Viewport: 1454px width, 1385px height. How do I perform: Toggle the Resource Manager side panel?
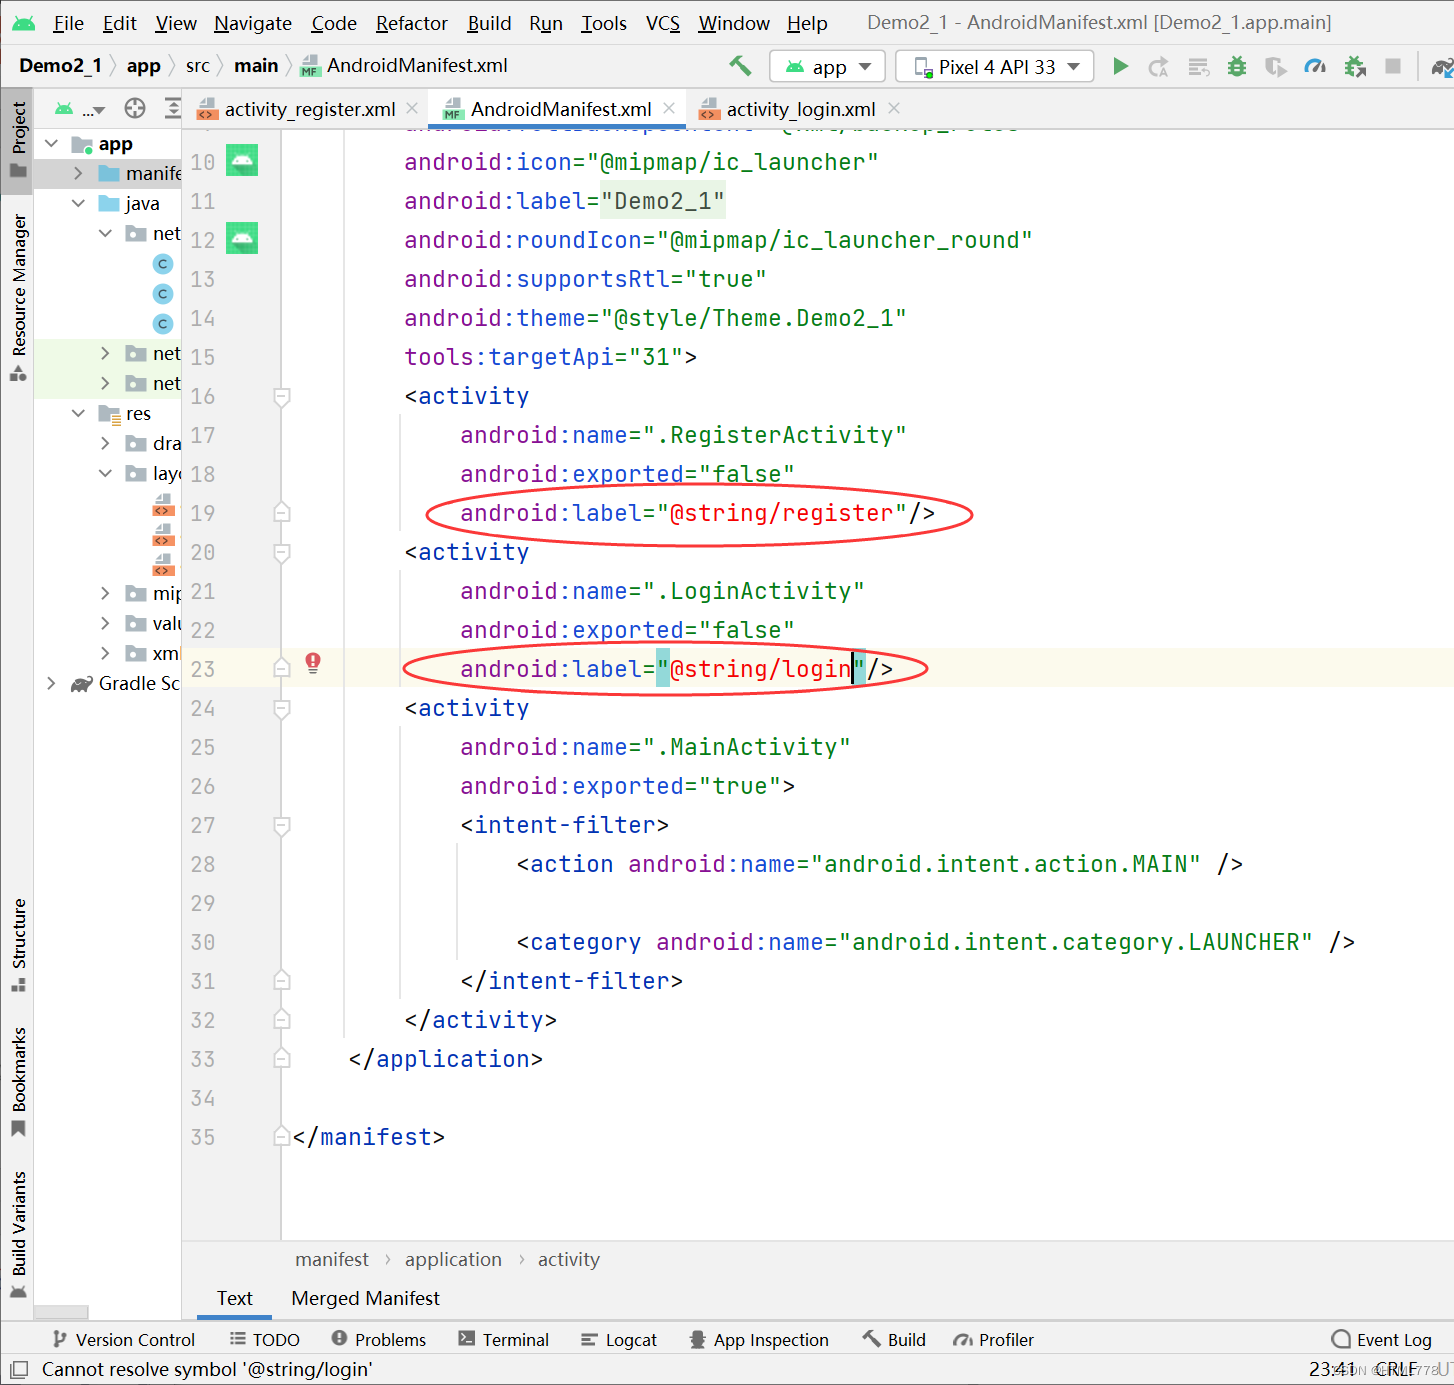point(18,297)
